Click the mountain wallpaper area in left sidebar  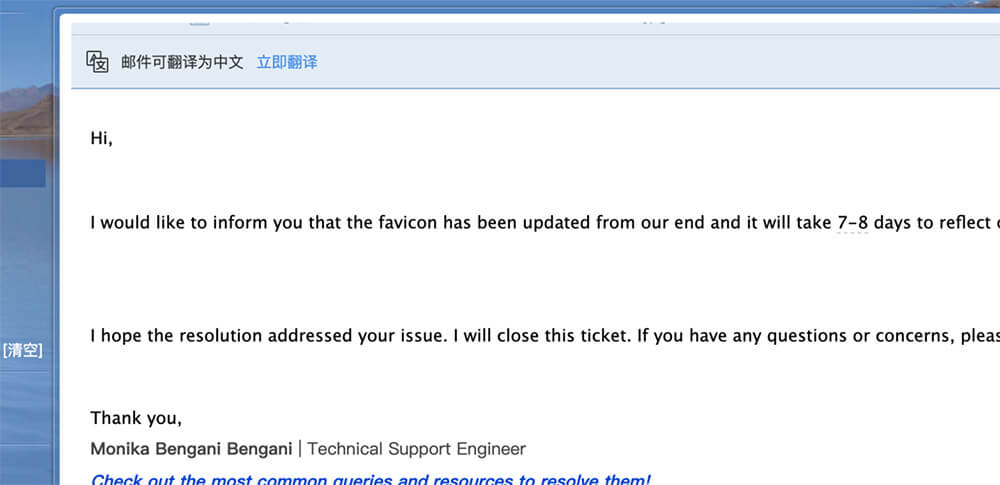coord(27,112)
